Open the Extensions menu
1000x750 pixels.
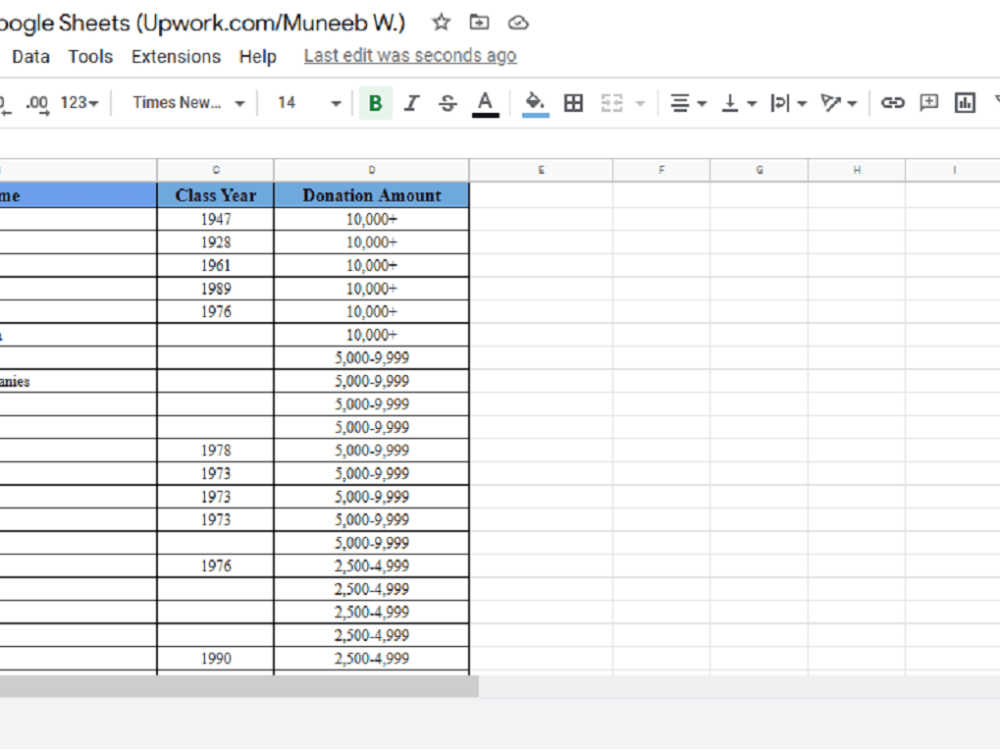pos(176,57)
